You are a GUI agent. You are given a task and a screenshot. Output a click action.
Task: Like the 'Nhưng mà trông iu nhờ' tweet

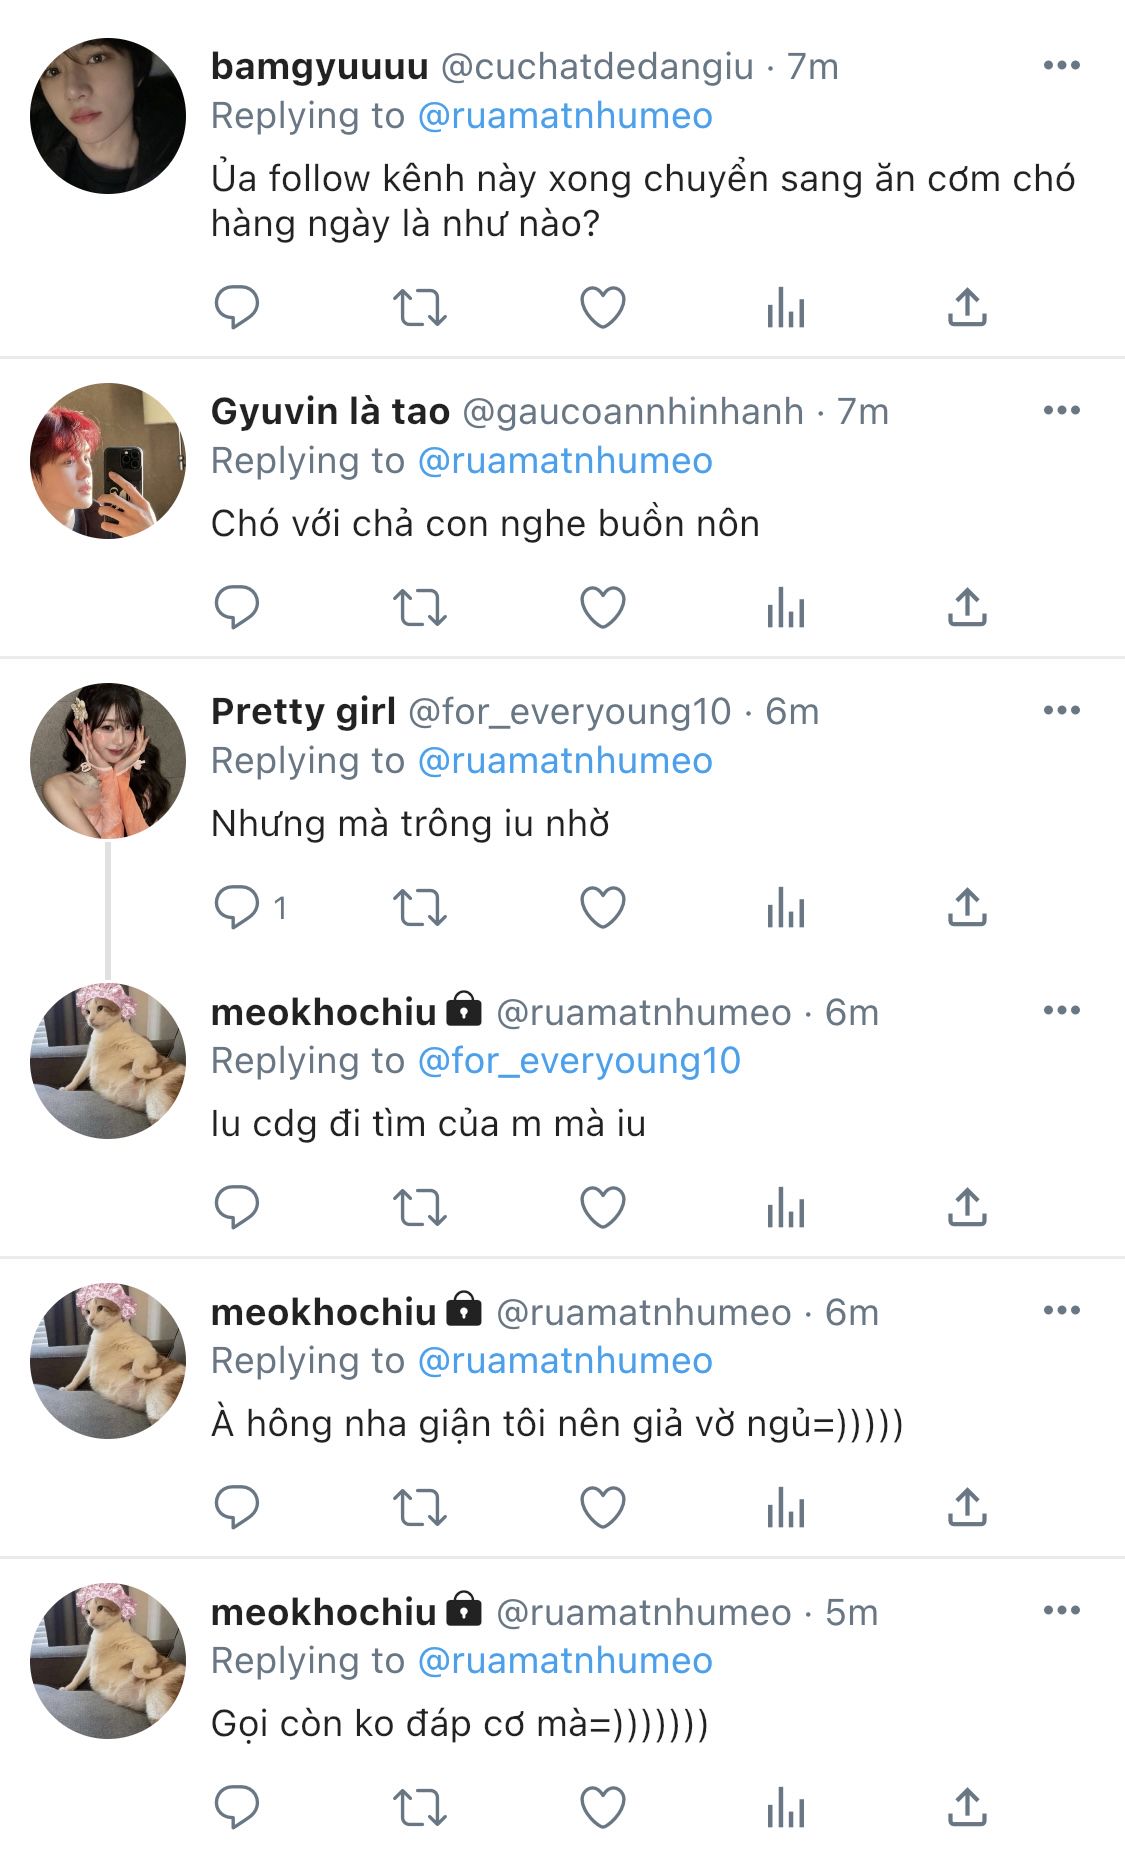pyautogui.click(x=603, y=907)
